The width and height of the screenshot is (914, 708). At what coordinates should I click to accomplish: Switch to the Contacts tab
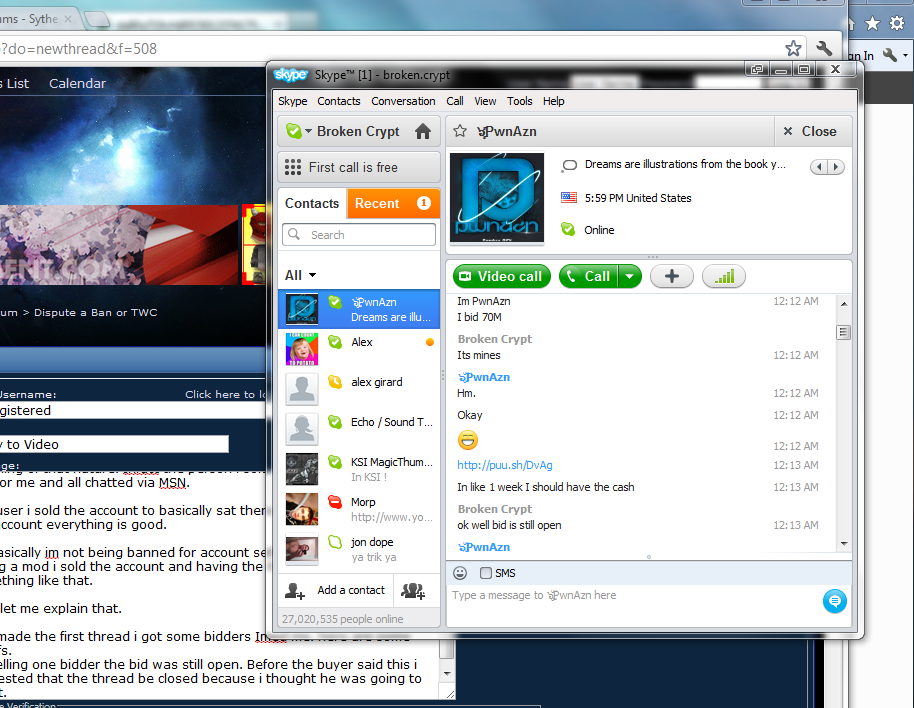[x=312, y=203]
